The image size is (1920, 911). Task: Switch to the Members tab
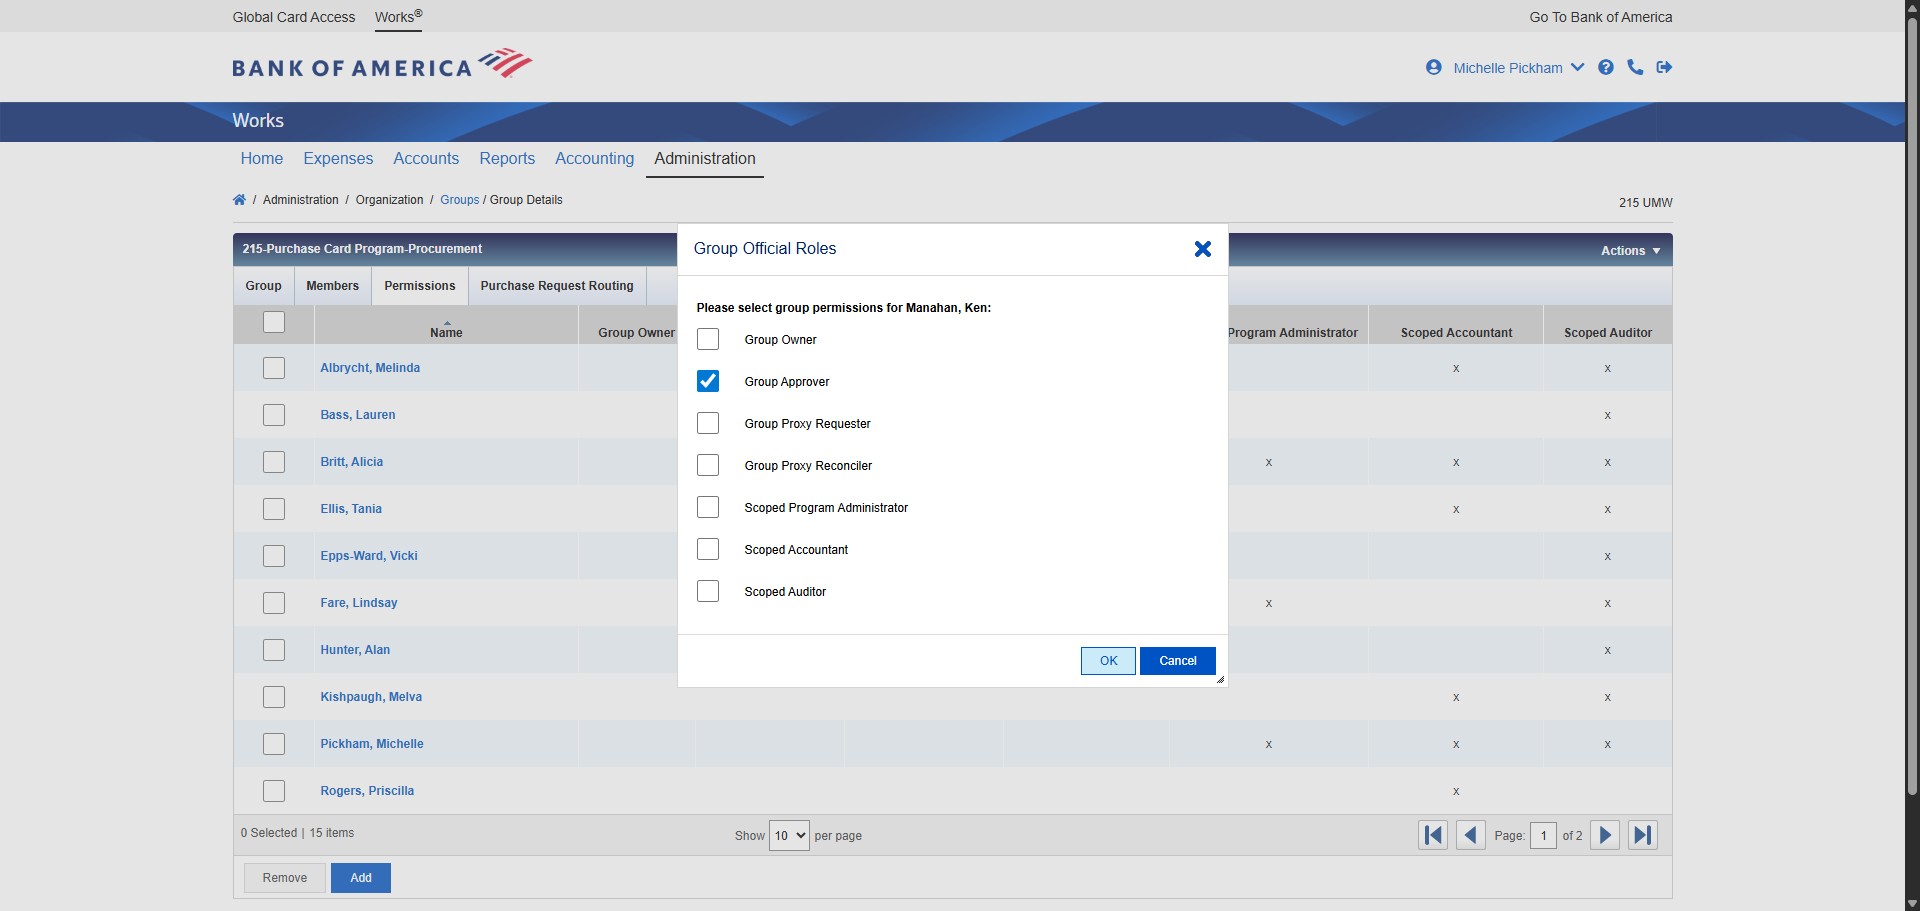[332, 286]
